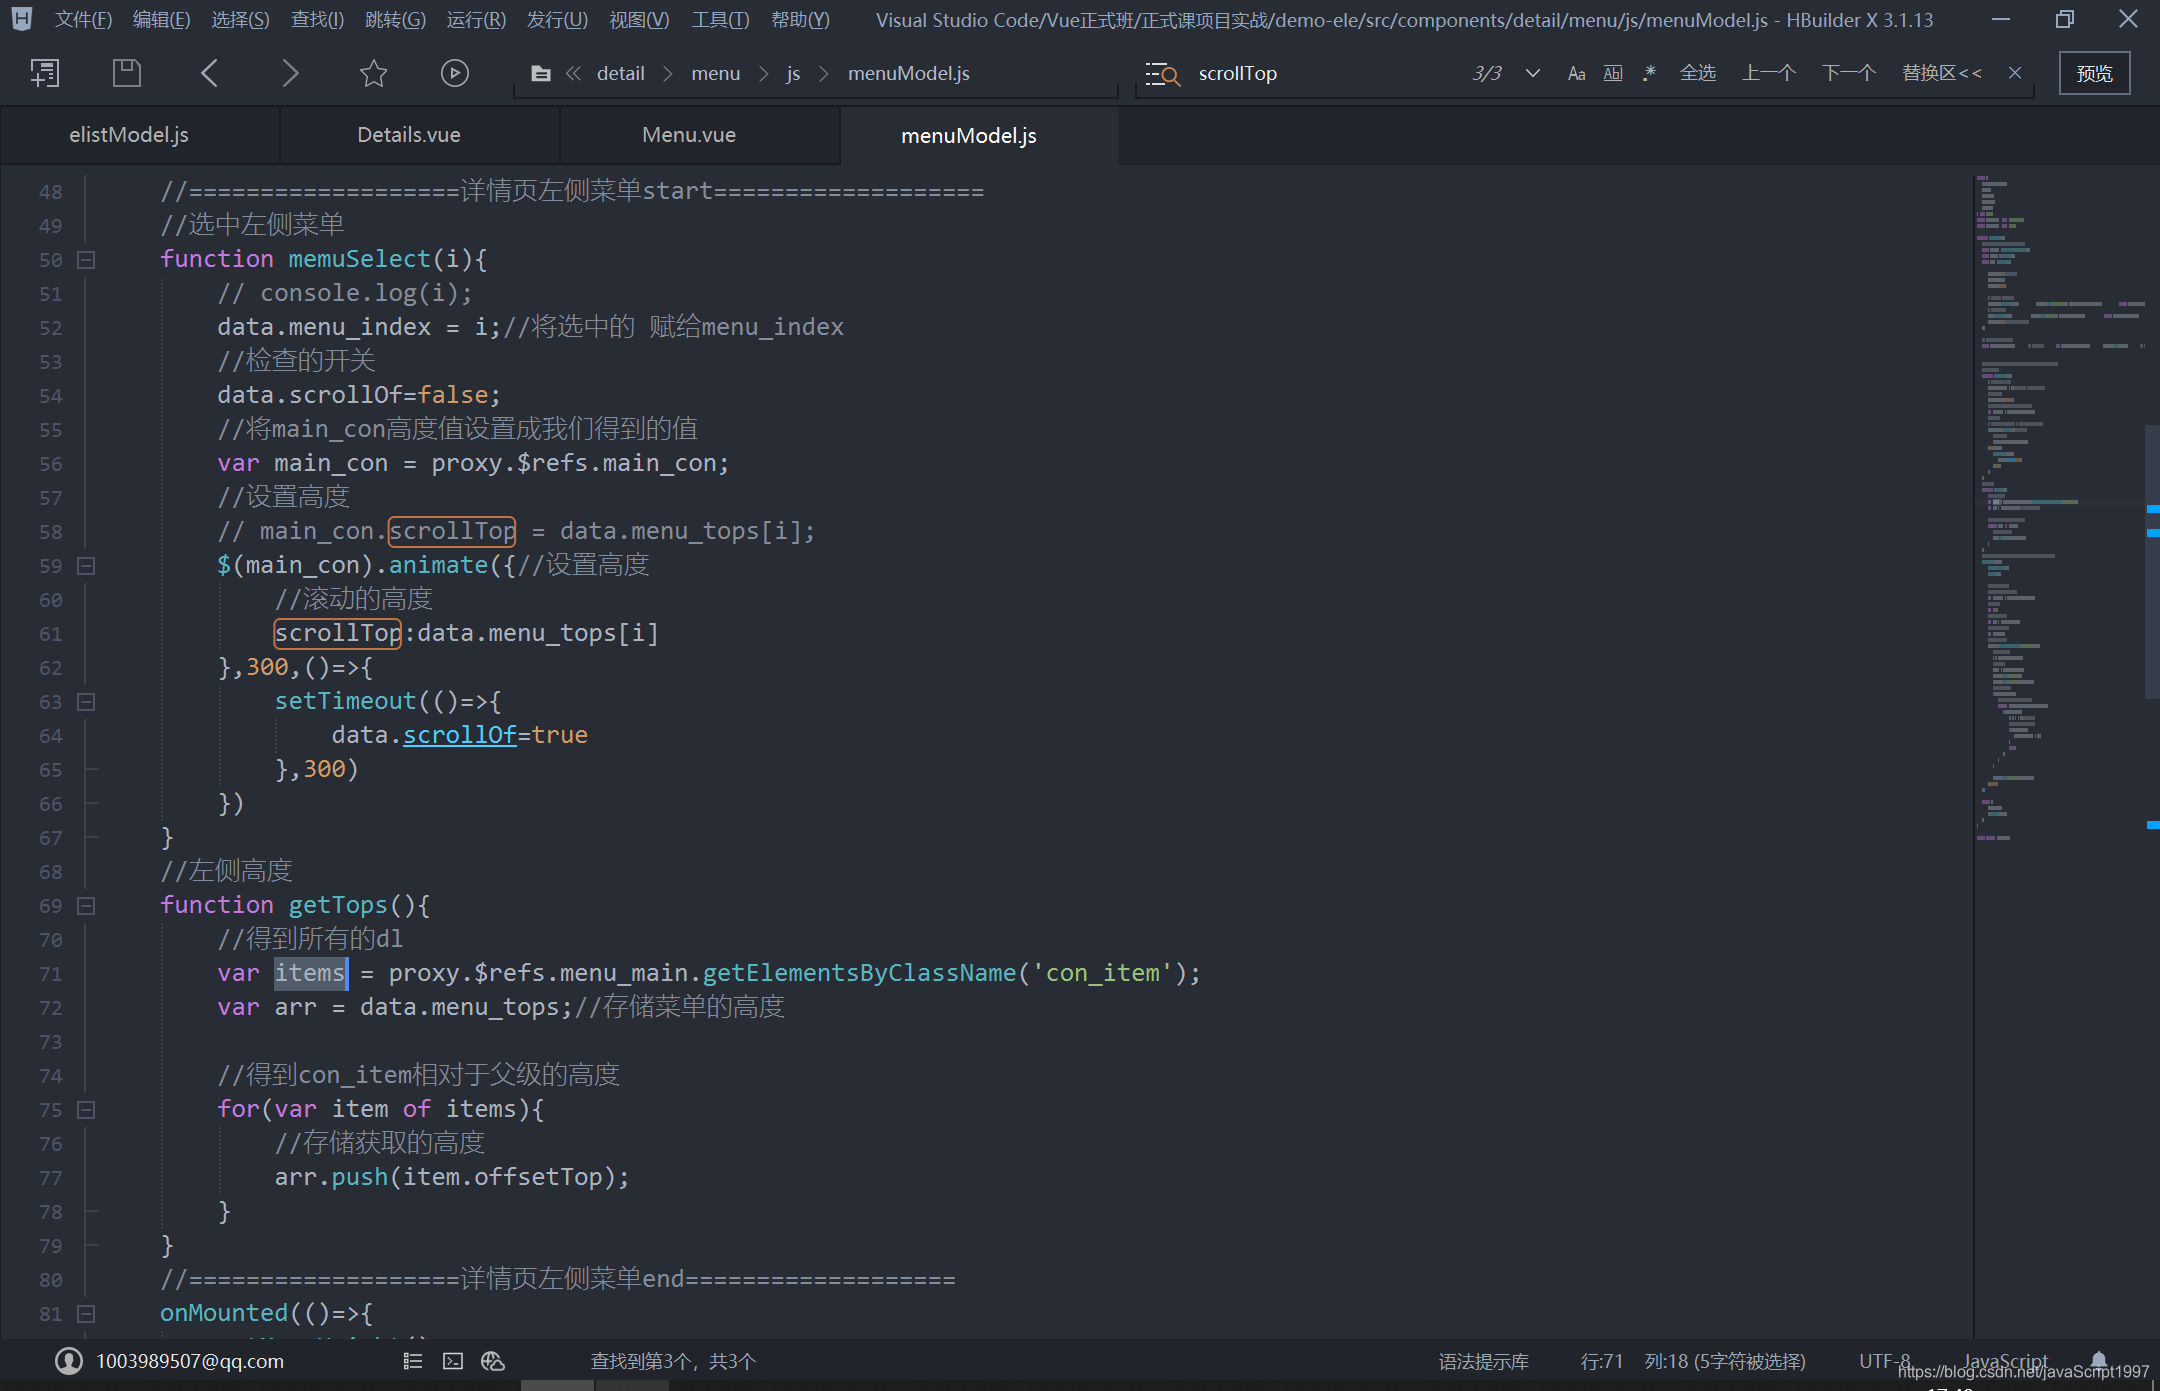Click the 行:71 line indicator

pos(1601,1361)
